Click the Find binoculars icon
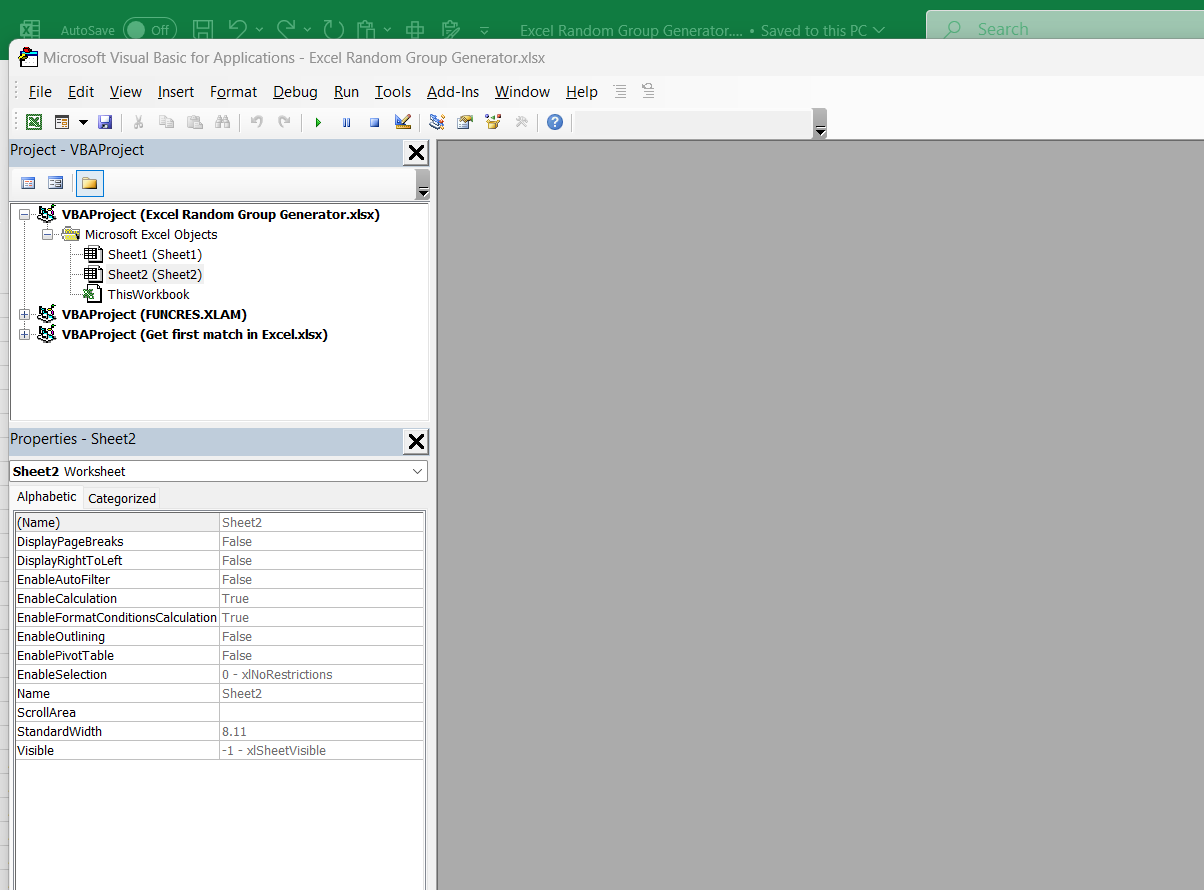 (x=222, y=122)
